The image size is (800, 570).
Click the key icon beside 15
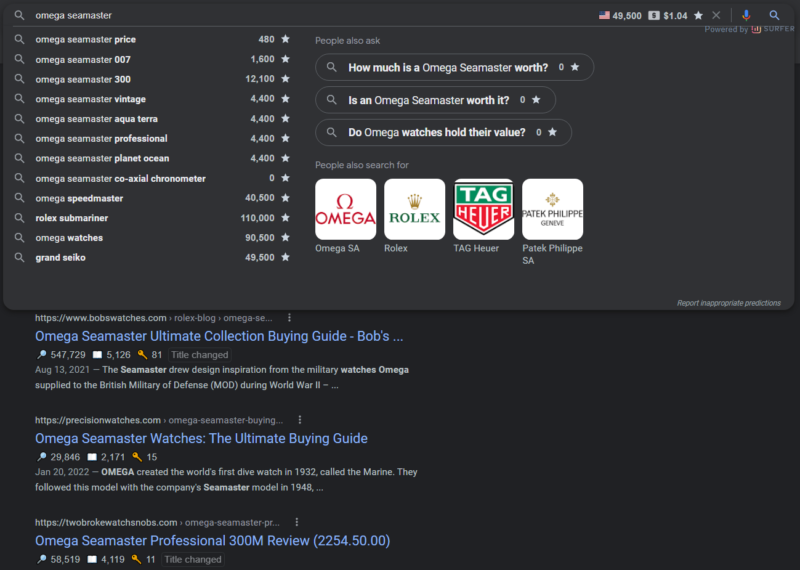(137, 457)
